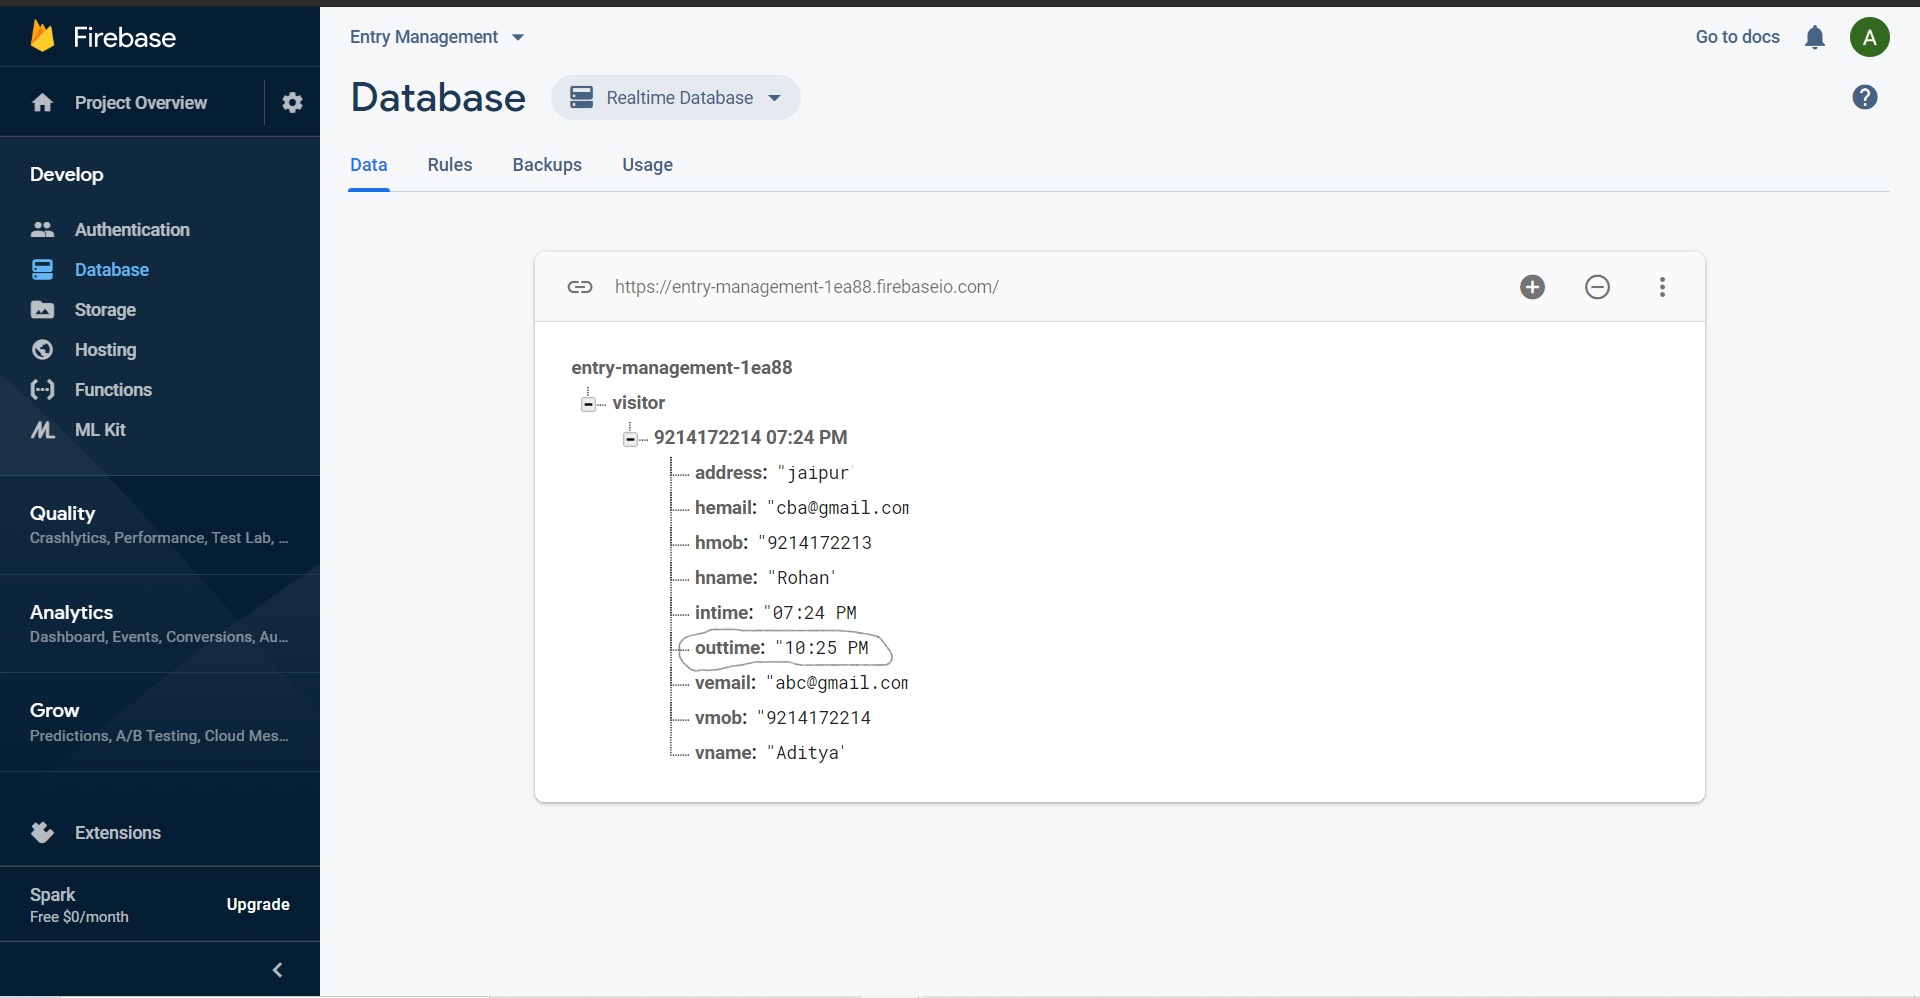Click the Database sidebar label
The image size is (1920, 998).
tap(111, 269)
